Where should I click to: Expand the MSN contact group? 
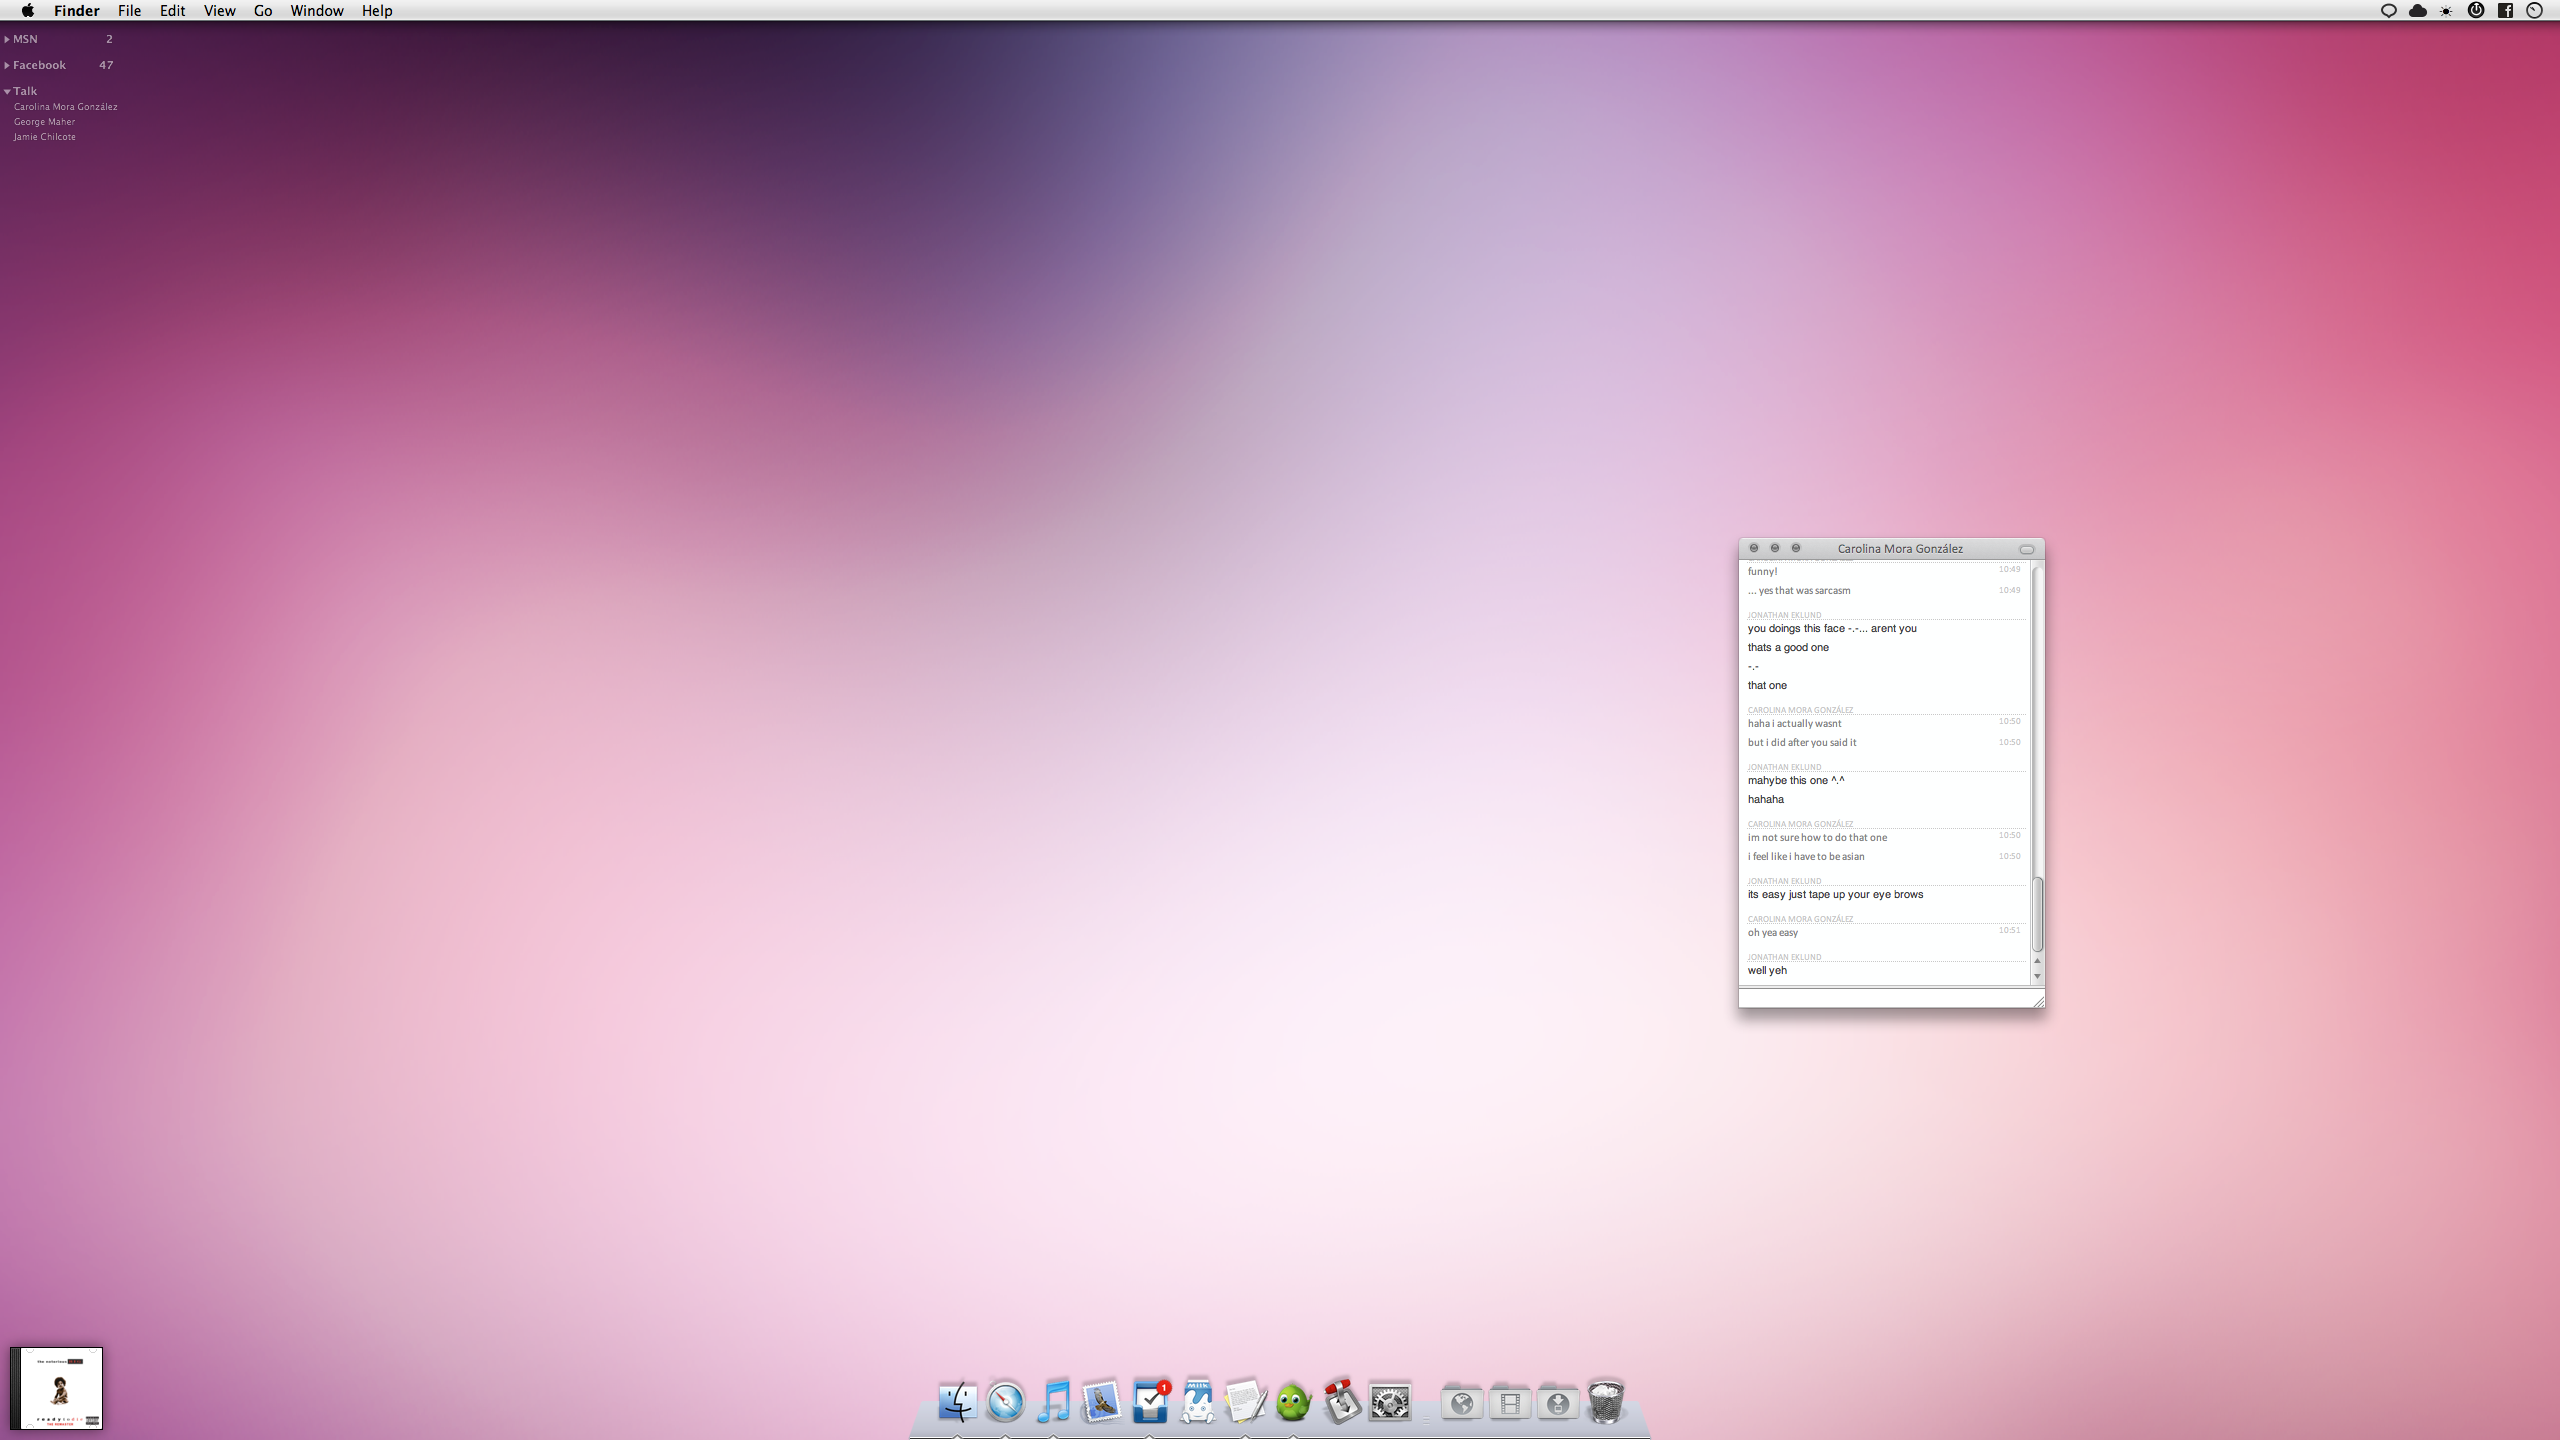point(7,39)
